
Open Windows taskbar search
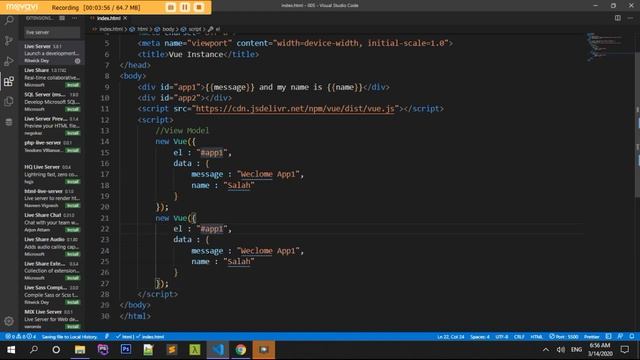point(34,350)
